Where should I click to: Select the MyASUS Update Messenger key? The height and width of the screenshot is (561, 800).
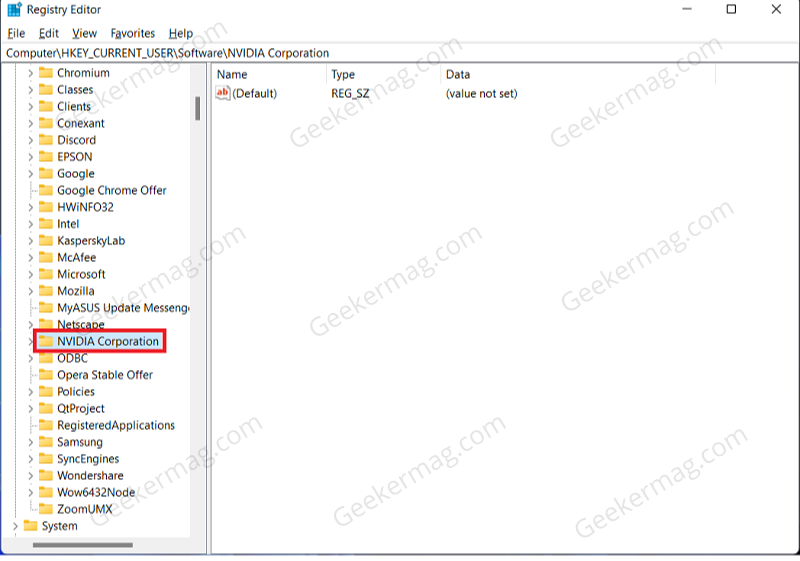coord(123,308)
